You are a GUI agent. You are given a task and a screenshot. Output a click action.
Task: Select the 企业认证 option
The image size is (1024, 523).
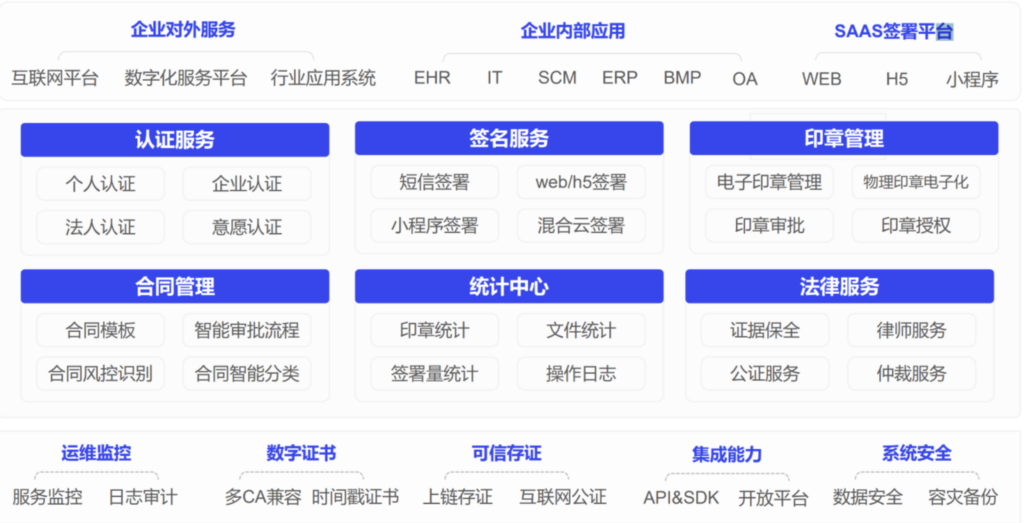point(247,184)
